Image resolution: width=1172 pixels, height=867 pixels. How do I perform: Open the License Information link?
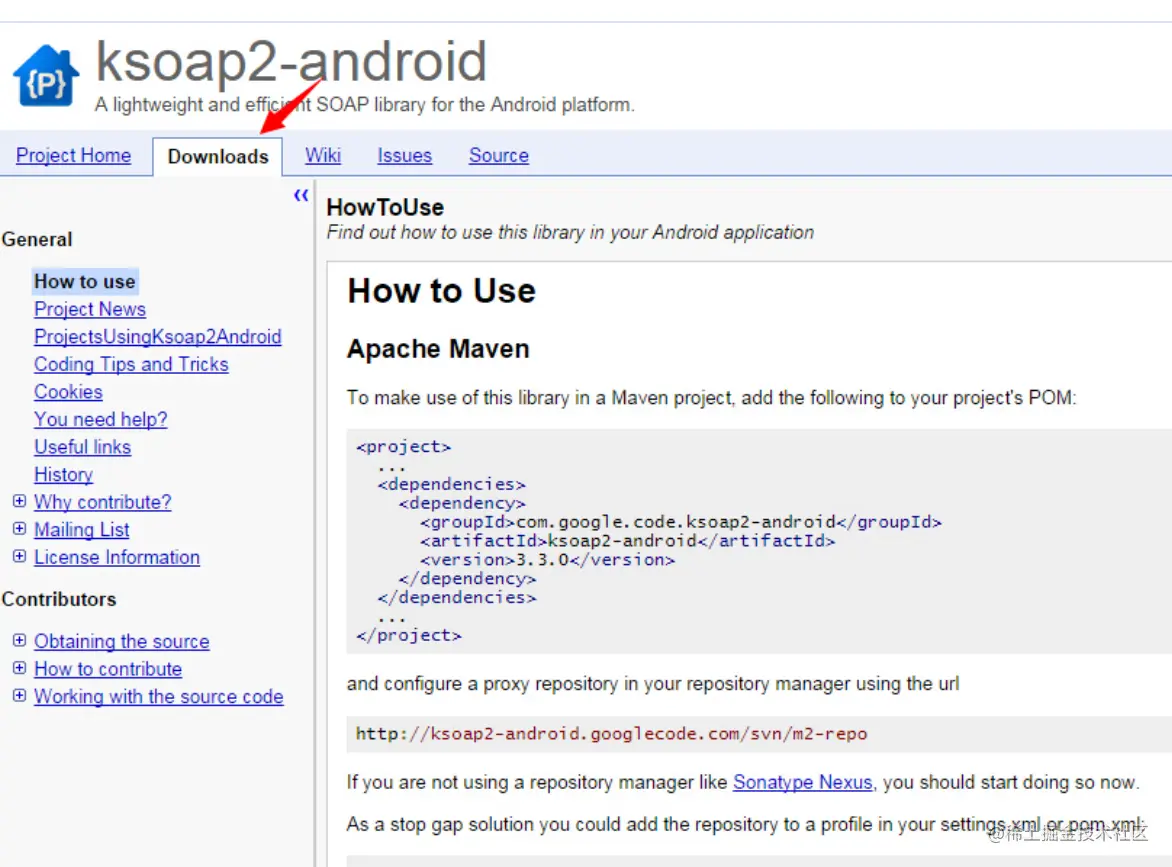click(117, 558)
